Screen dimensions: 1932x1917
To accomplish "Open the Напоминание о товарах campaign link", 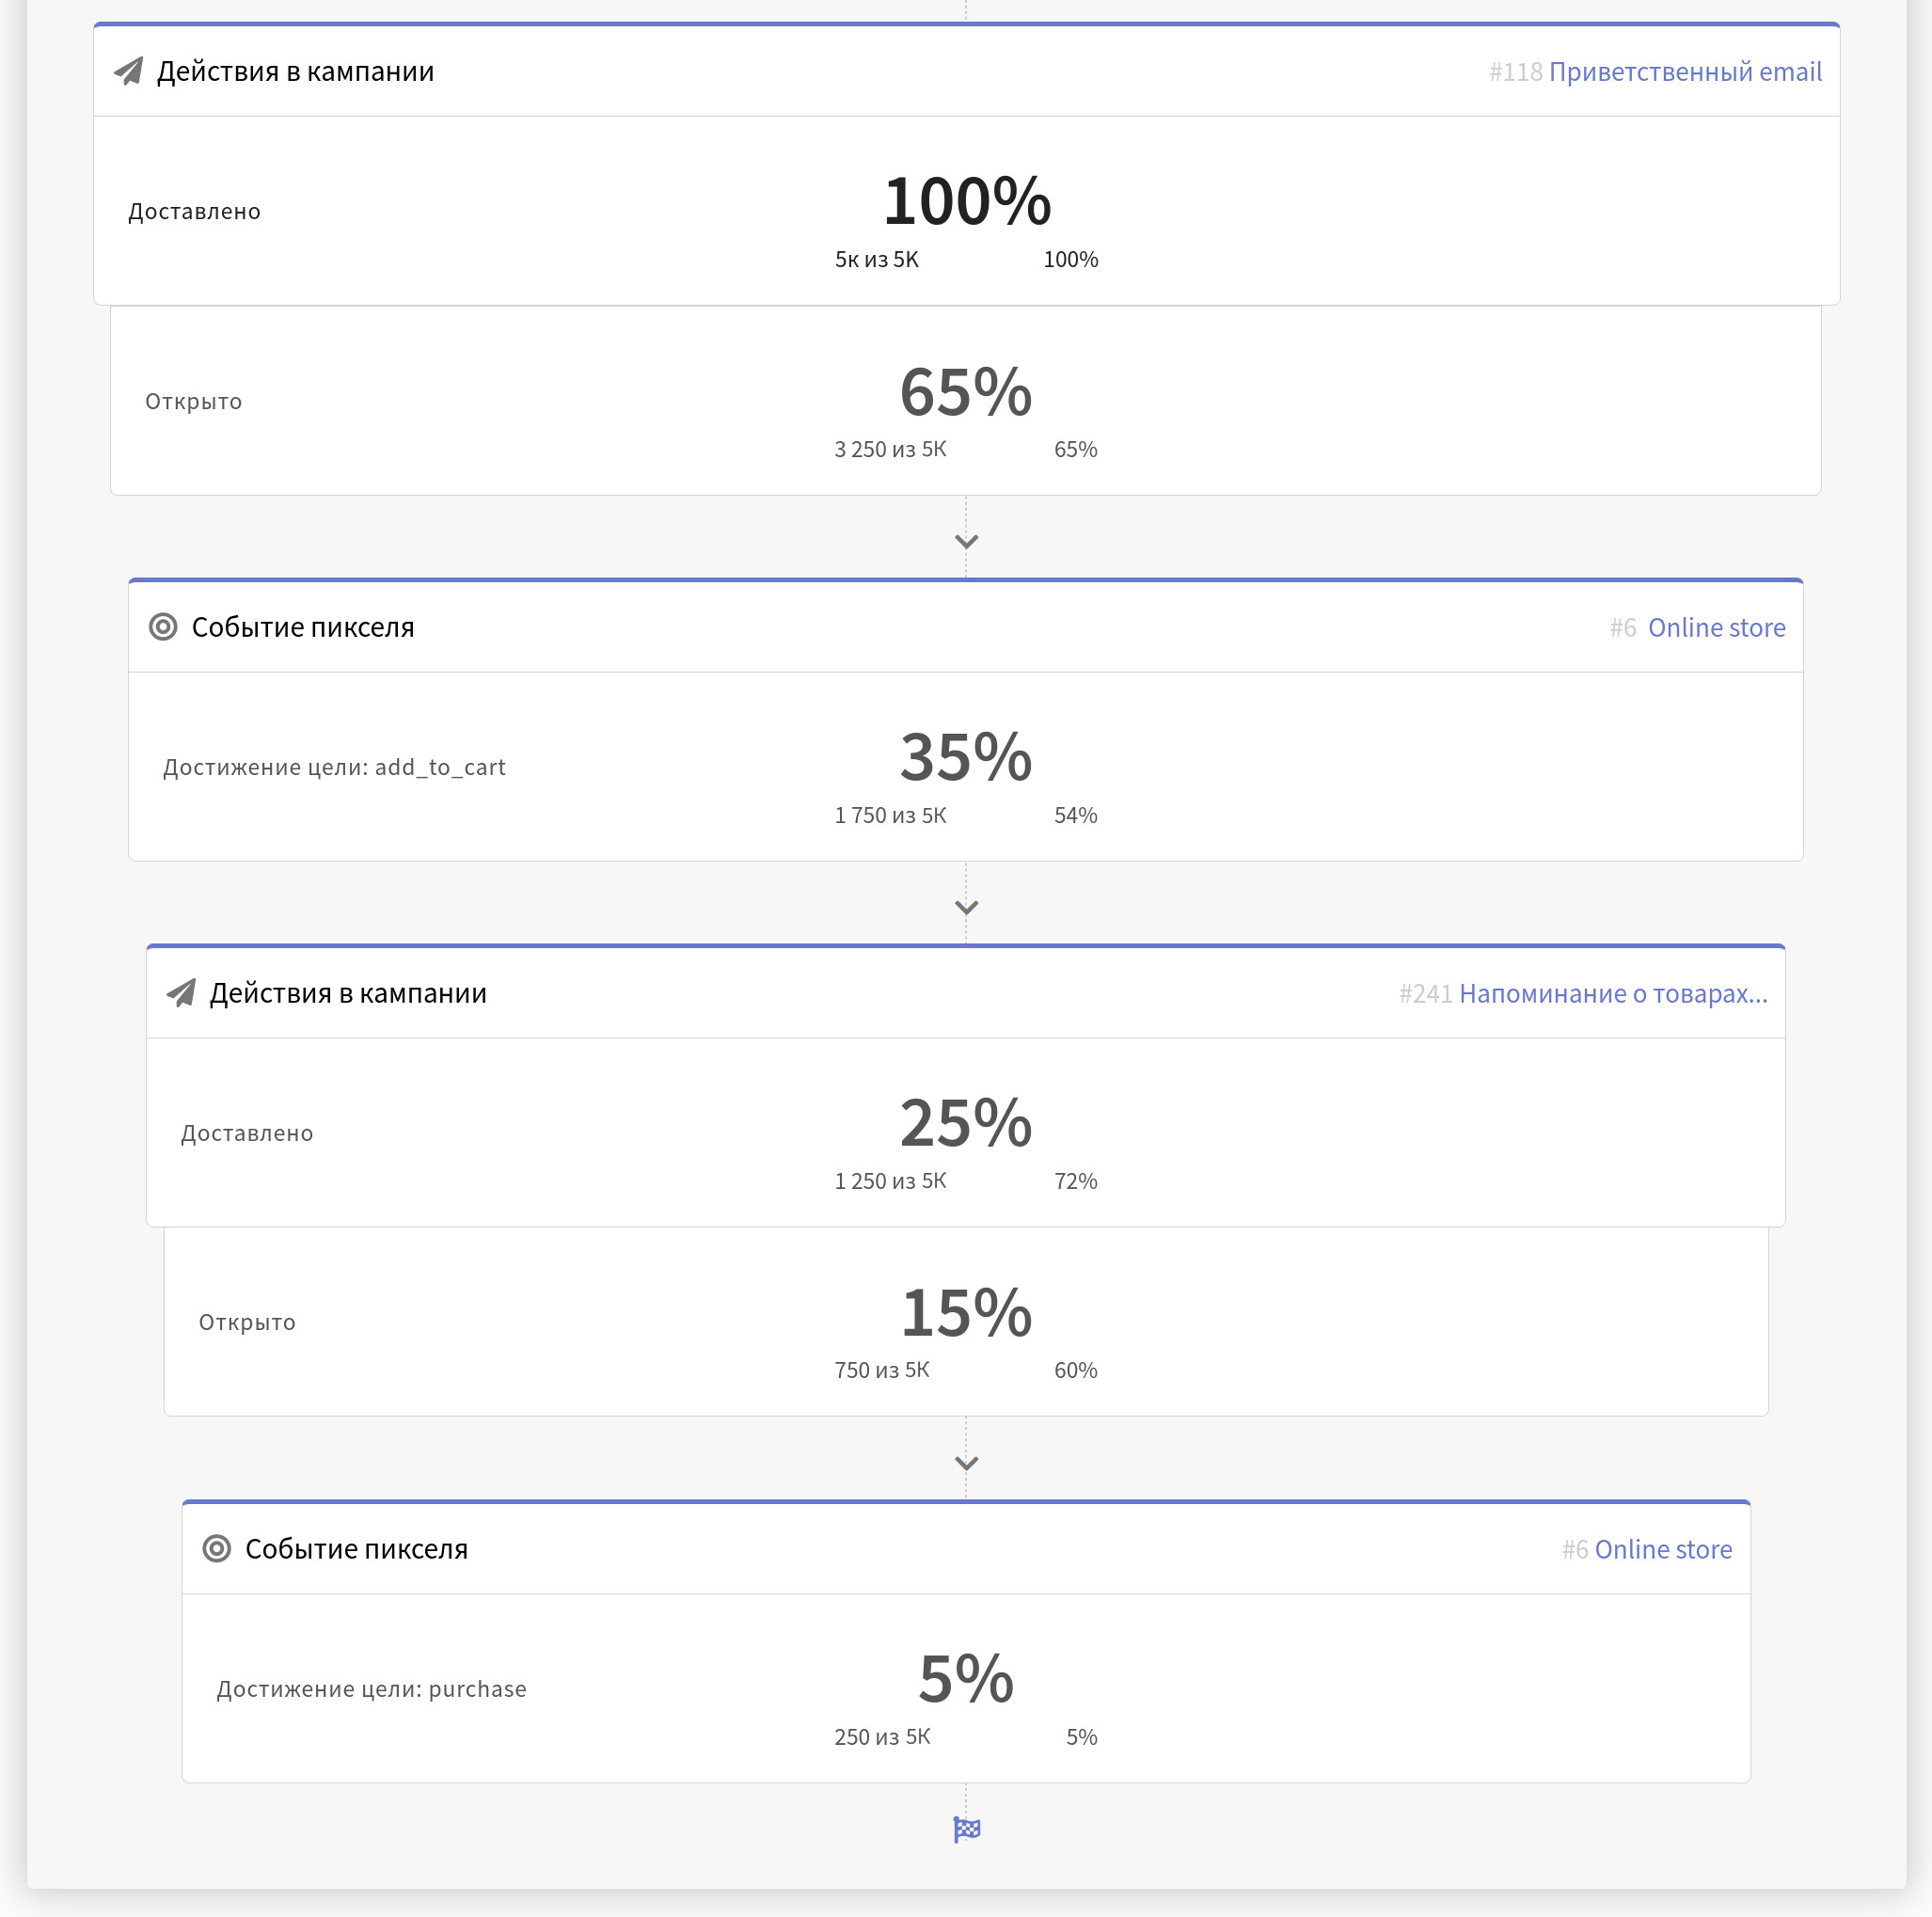I will (1613, 994).
